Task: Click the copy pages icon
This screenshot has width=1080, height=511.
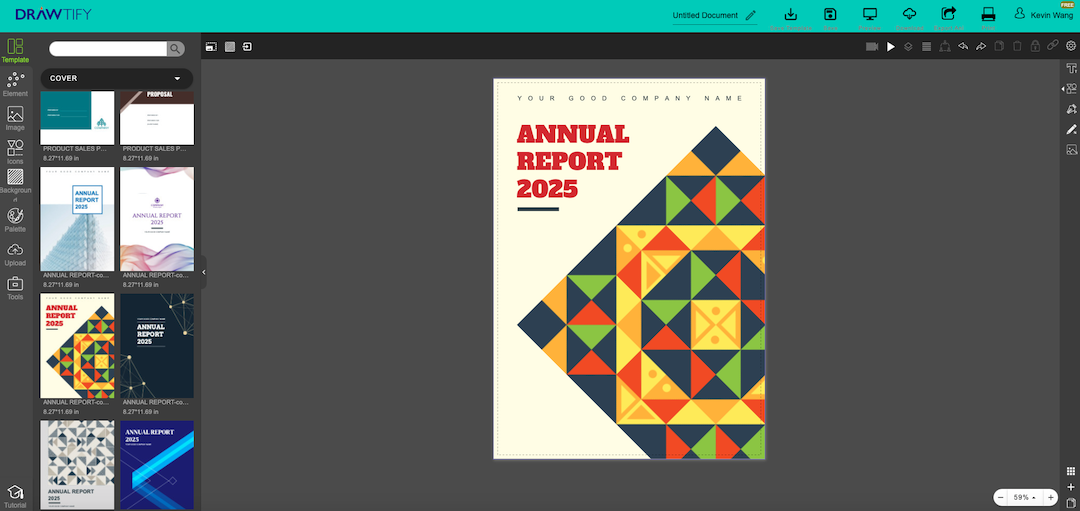Action: [999, 46]
